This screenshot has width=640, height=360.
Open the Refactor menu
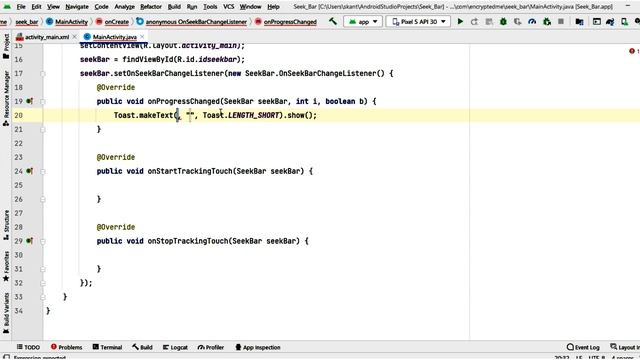[x=151, y=7]
